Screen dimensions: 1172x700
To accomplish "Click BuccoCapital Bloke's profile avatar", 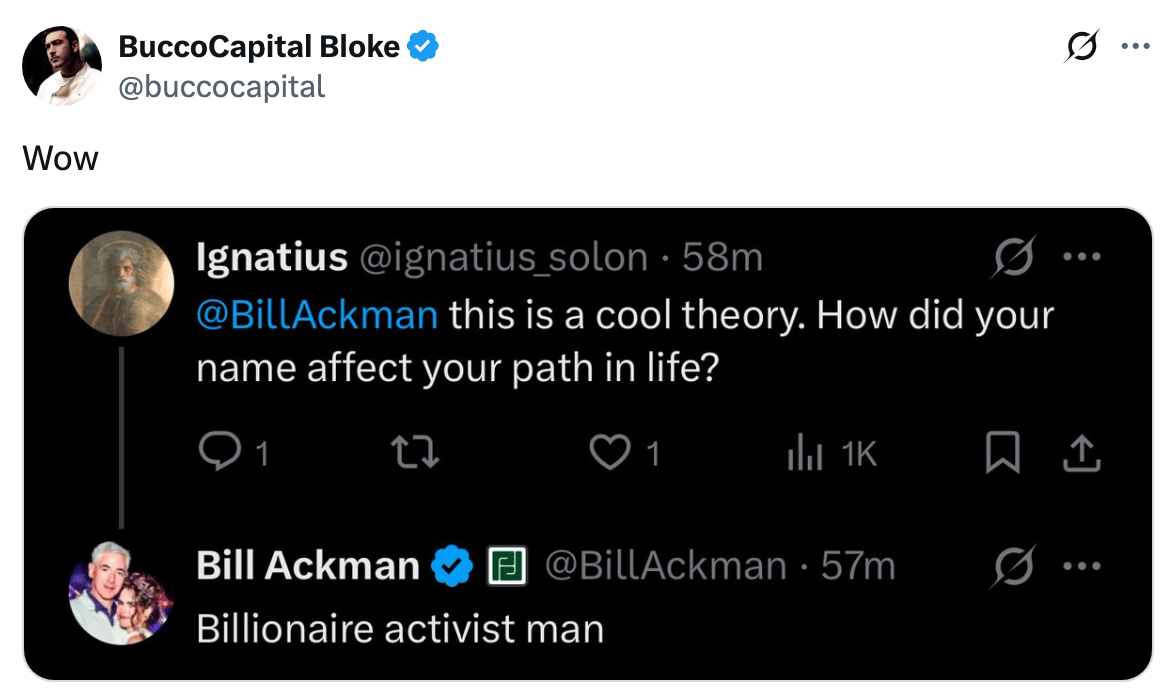I will pos(62,66).
